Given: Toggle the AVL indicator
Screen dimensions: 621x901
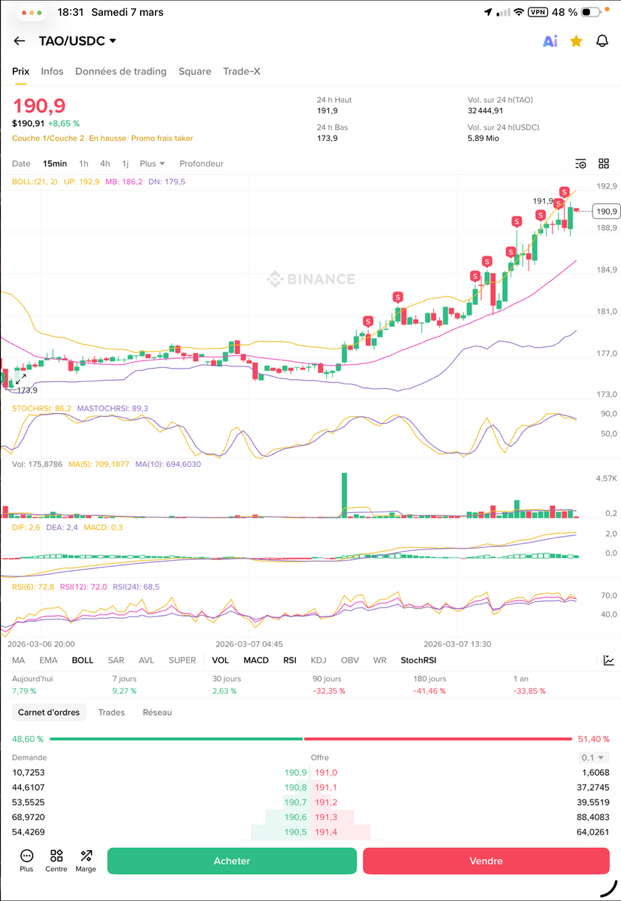Looking at the screenshot, I should [146, 660].
